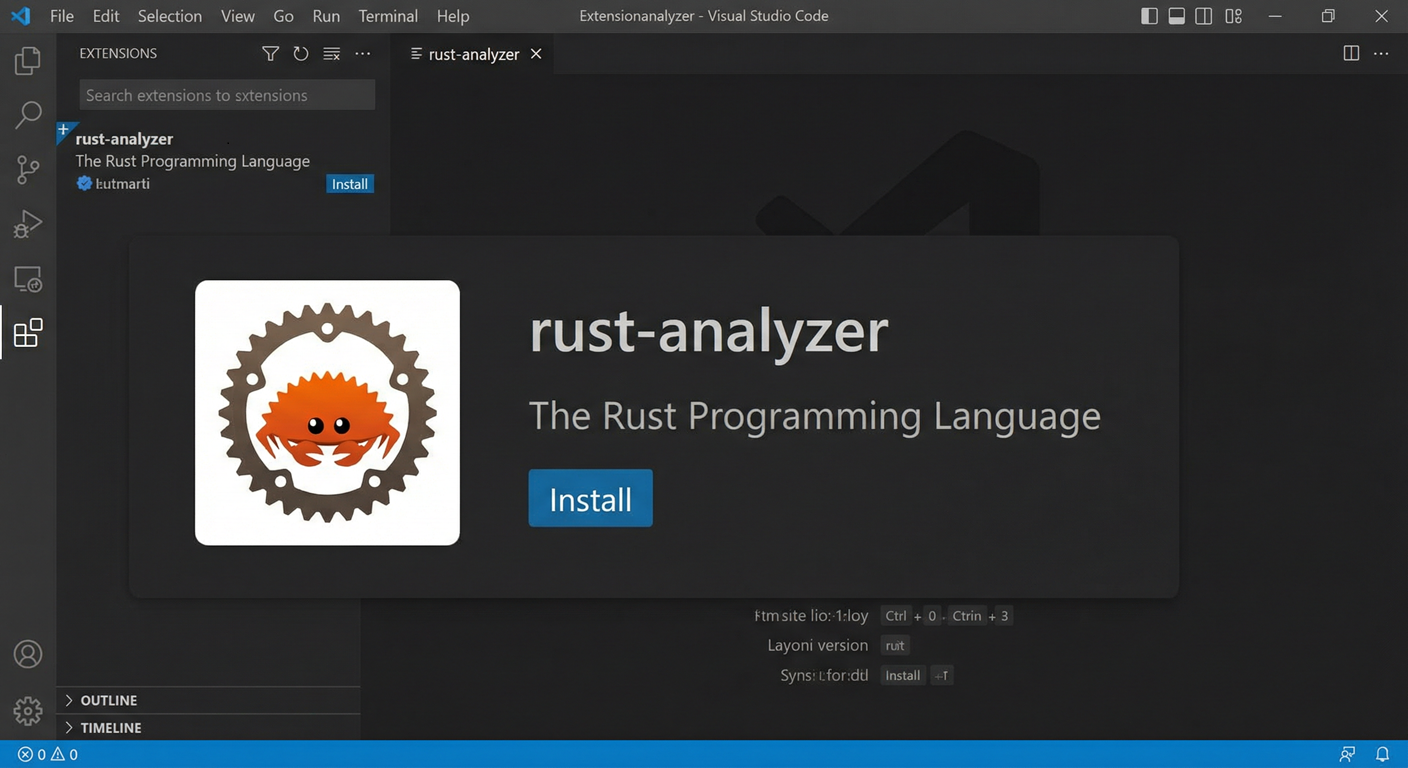
Task: Select the rust-analyzer editor tab
Action: [x=474, y=54]
